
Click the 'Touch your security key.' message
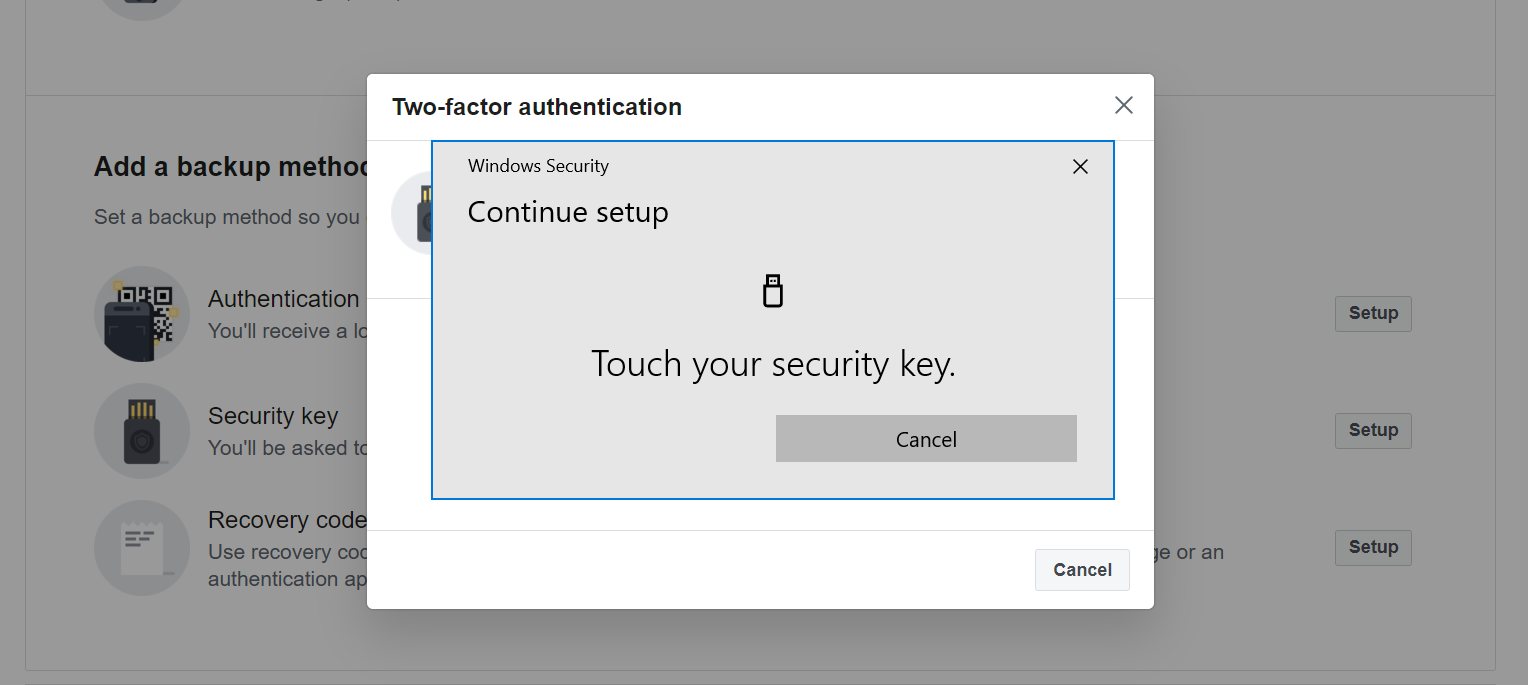[773, 364]
